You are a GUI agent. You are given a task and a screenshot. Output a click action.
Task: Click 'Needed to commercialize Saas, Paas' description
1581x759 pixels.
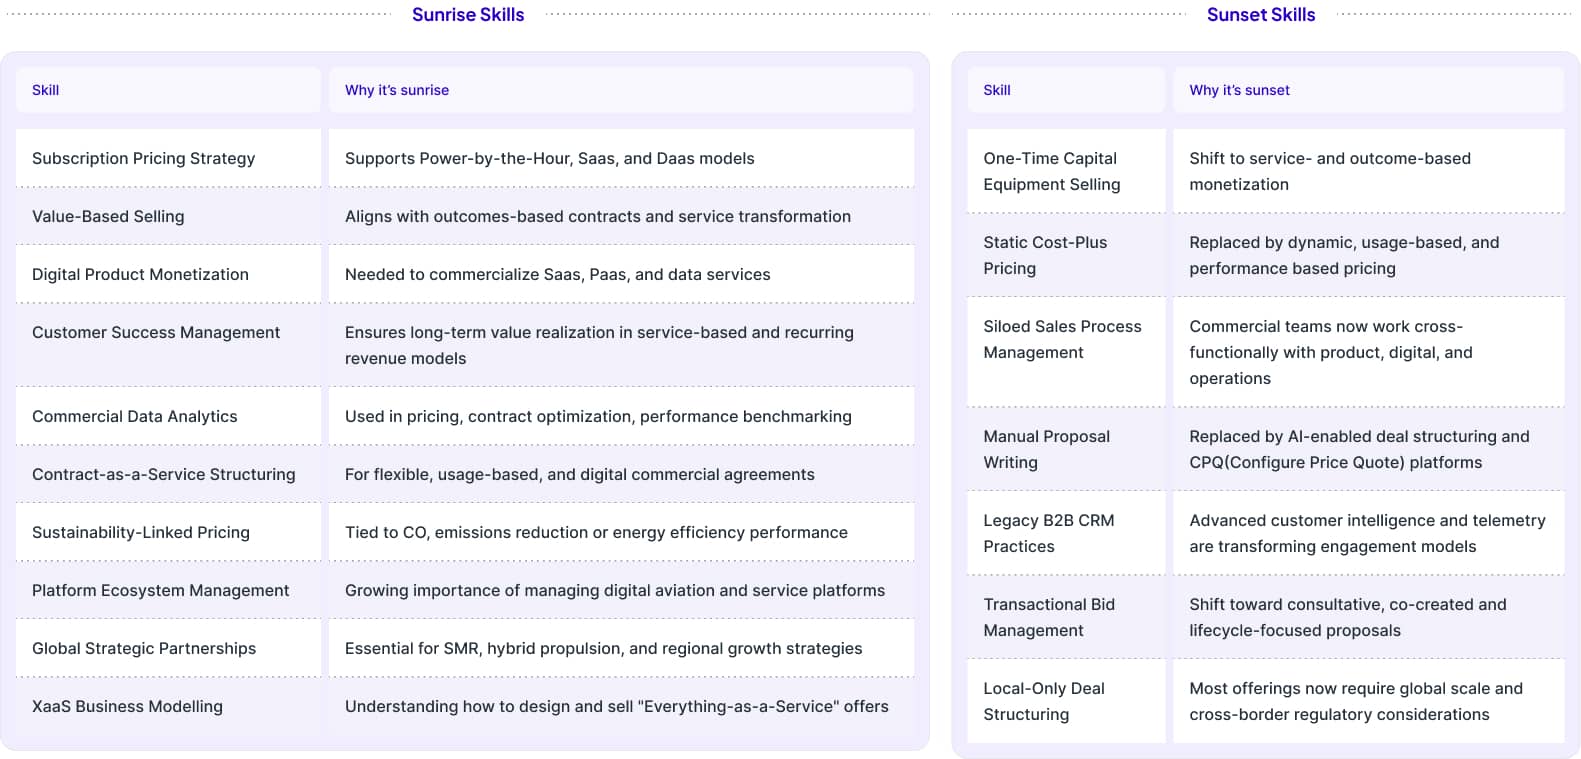tap(557, 274)
